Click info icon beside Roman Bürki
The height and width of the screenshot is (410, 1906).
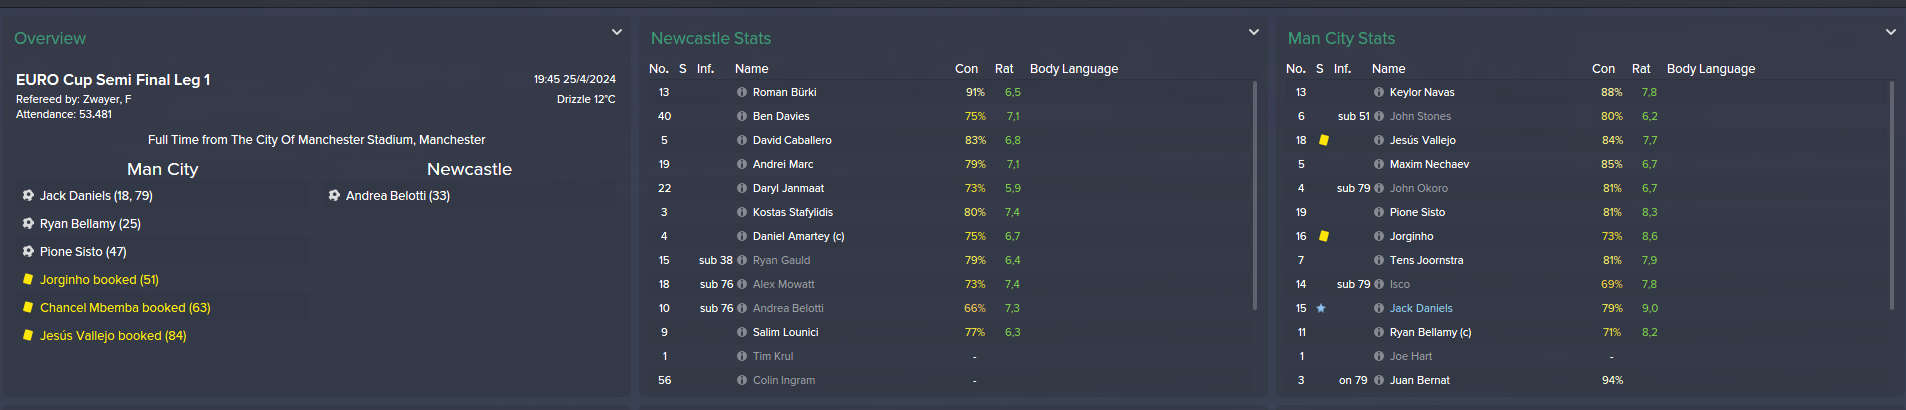742,92
